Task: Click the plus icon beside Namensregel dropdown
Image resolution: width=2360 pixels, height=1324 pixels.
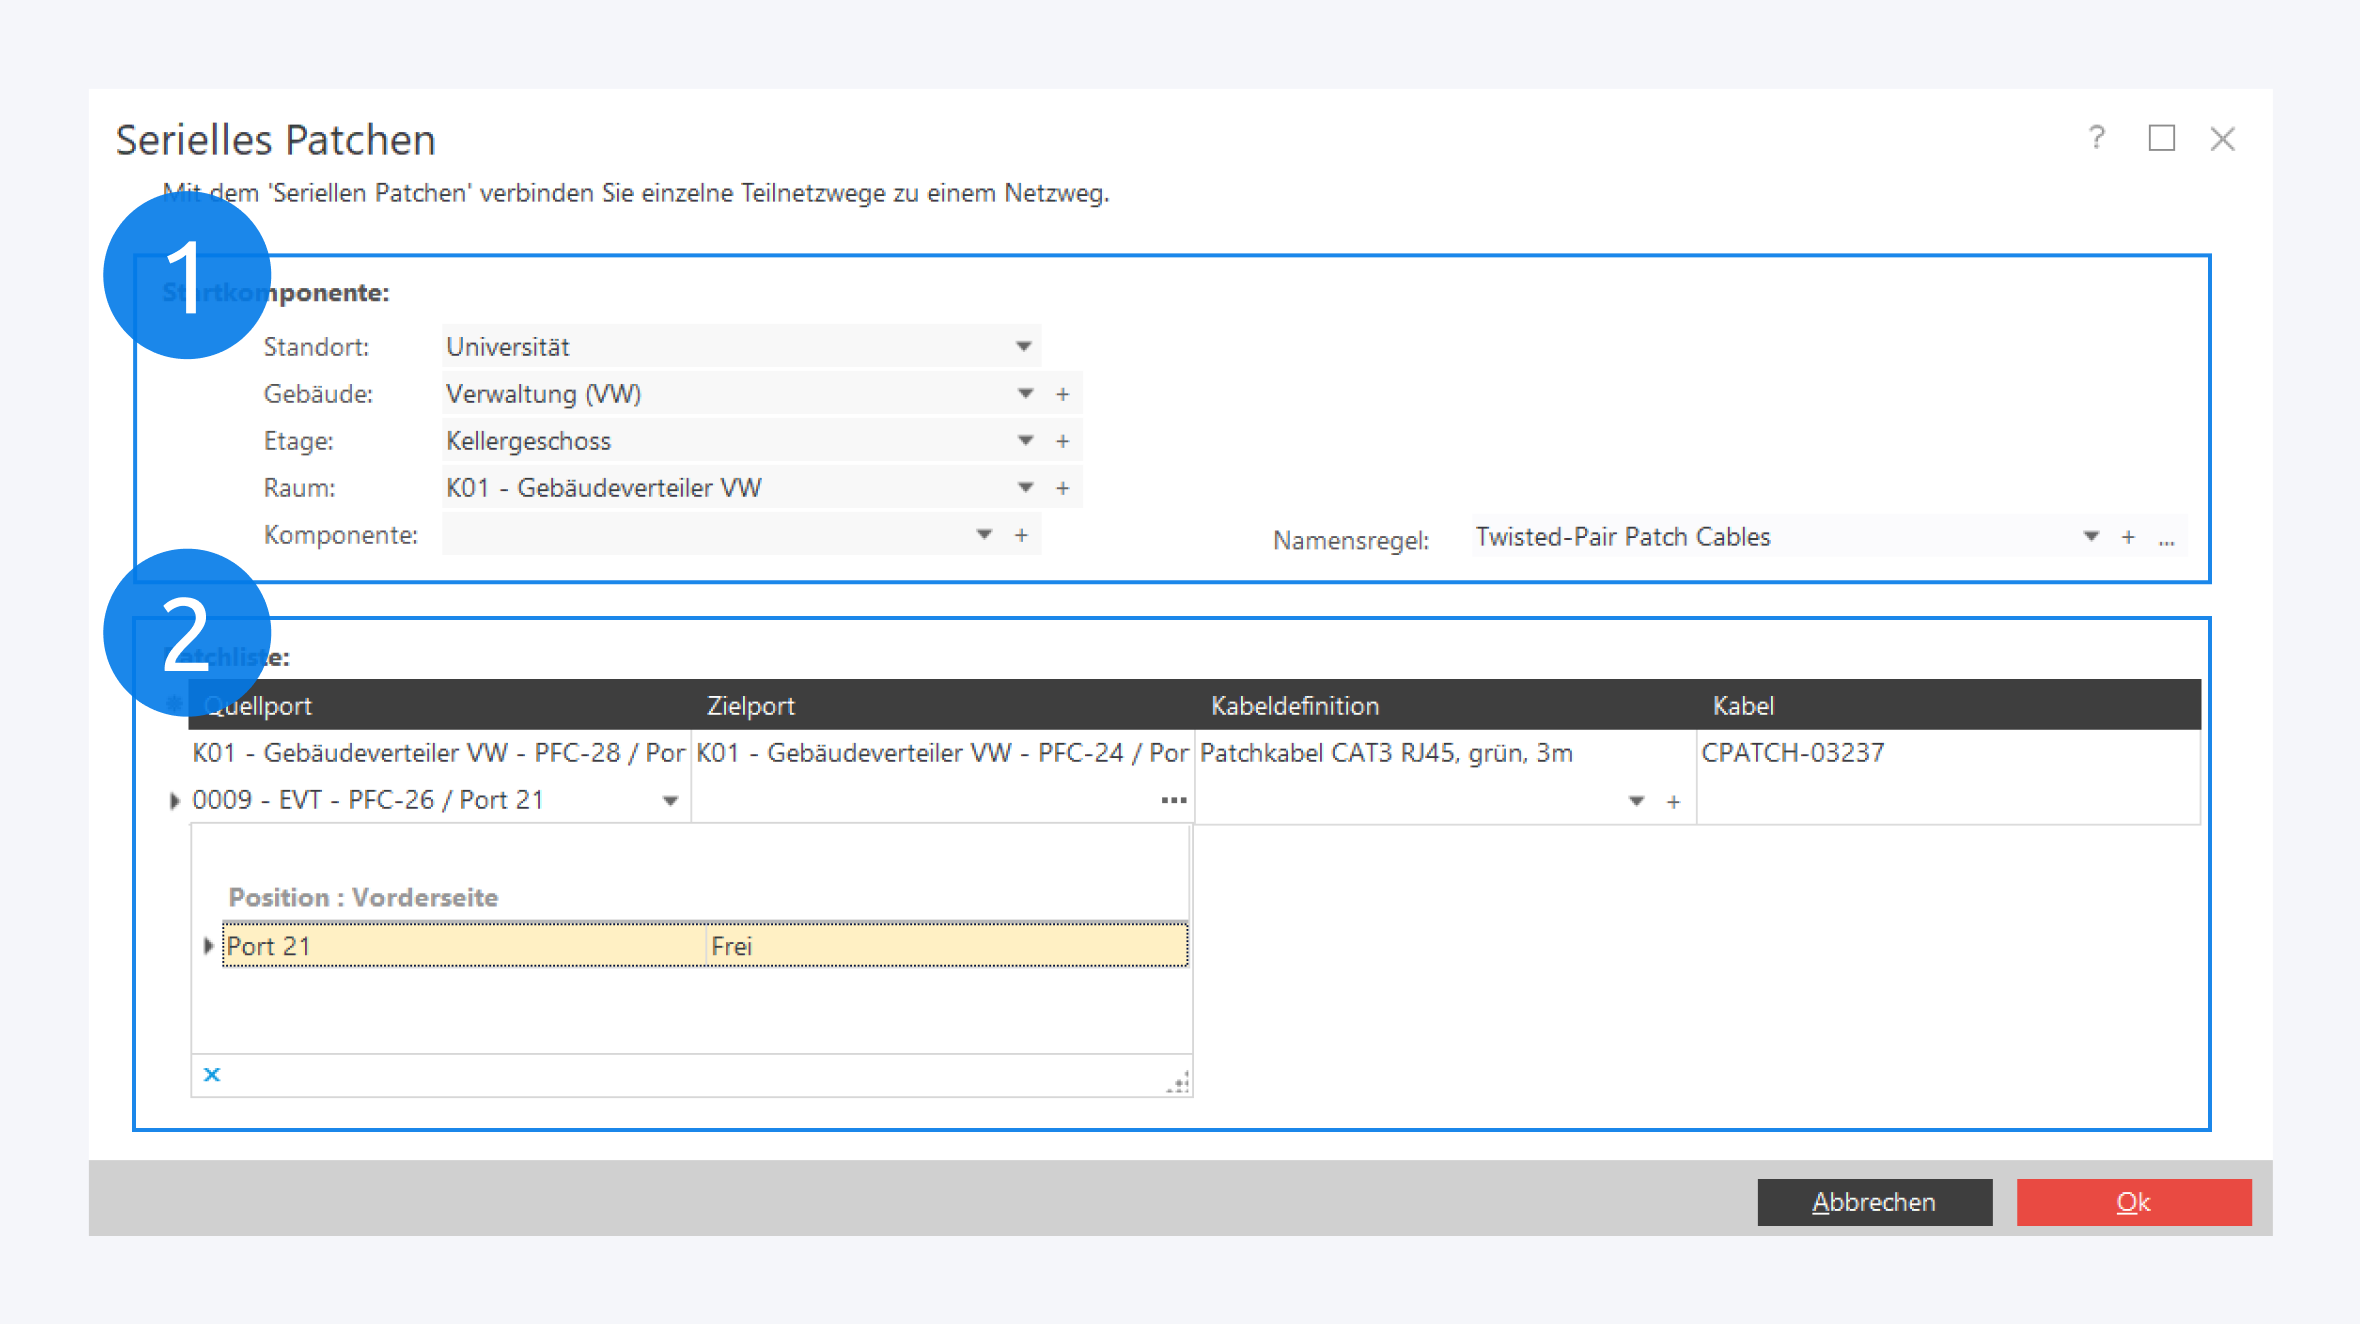Action: point(2128,537)
